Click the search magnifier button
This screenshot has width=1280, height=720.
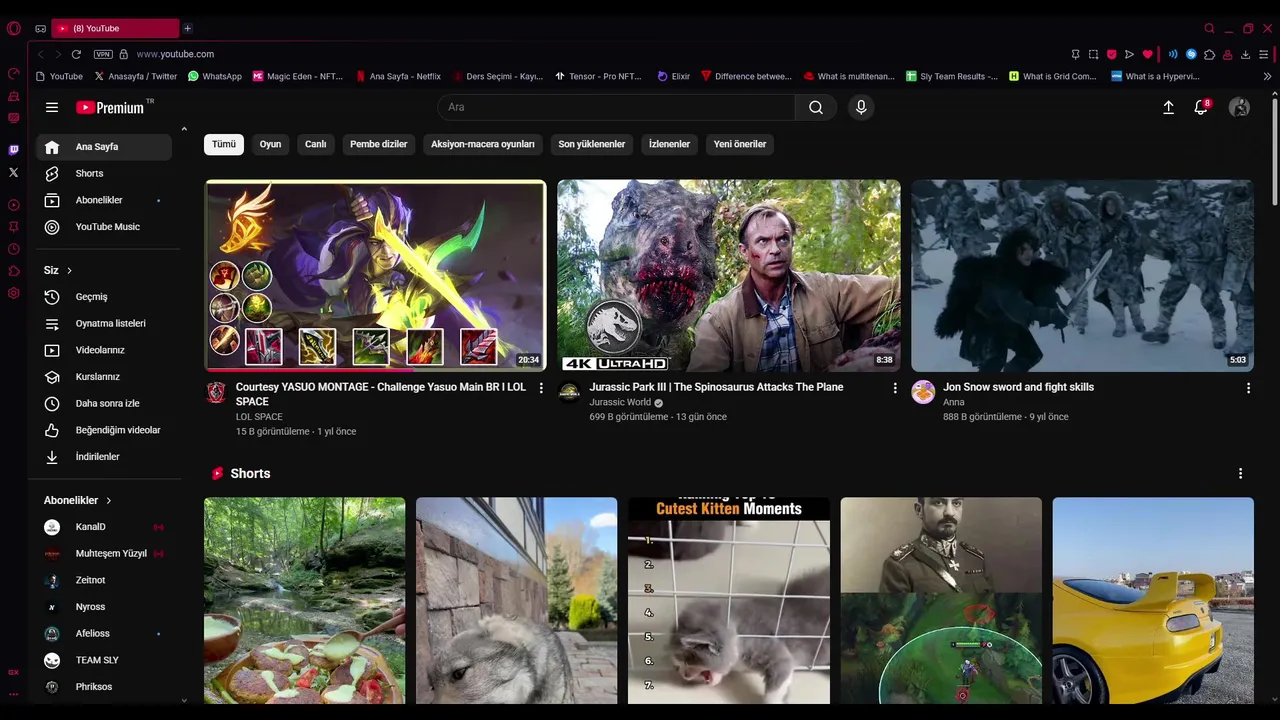(816, 107)
